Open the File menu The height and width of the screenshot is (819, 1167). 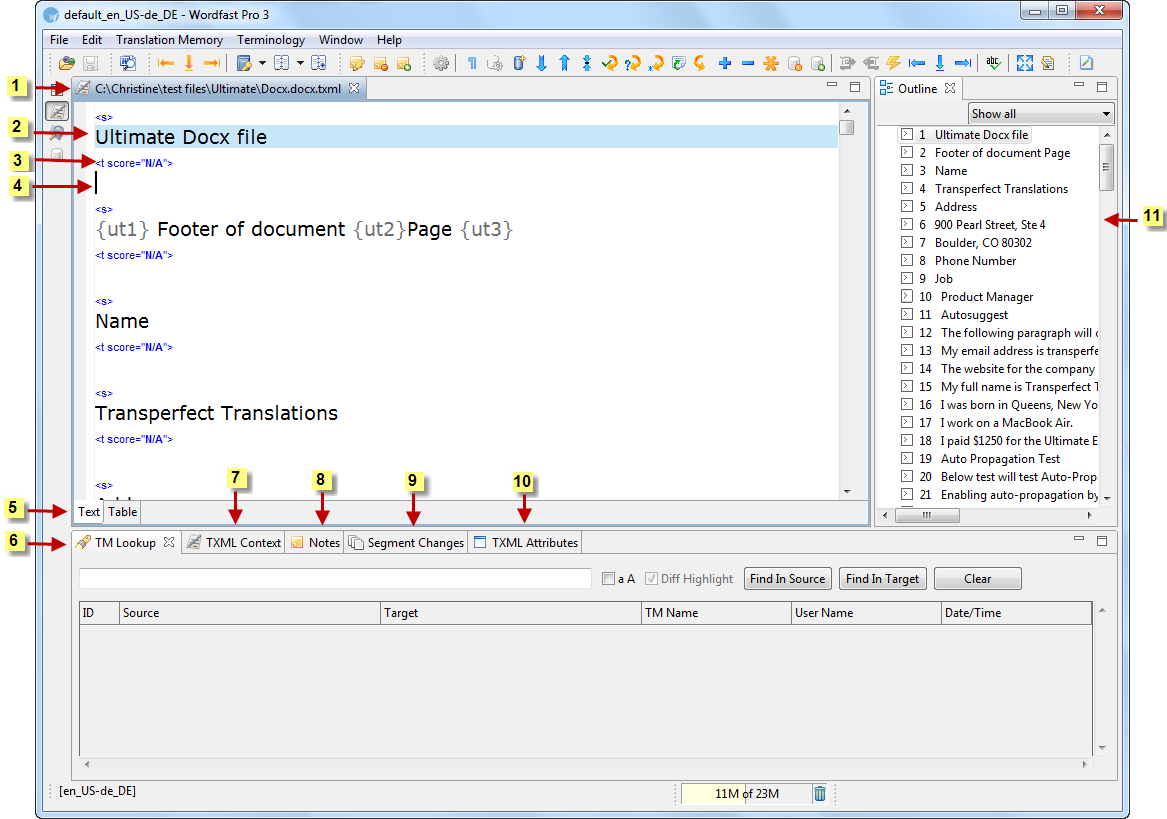pos(59,39)
